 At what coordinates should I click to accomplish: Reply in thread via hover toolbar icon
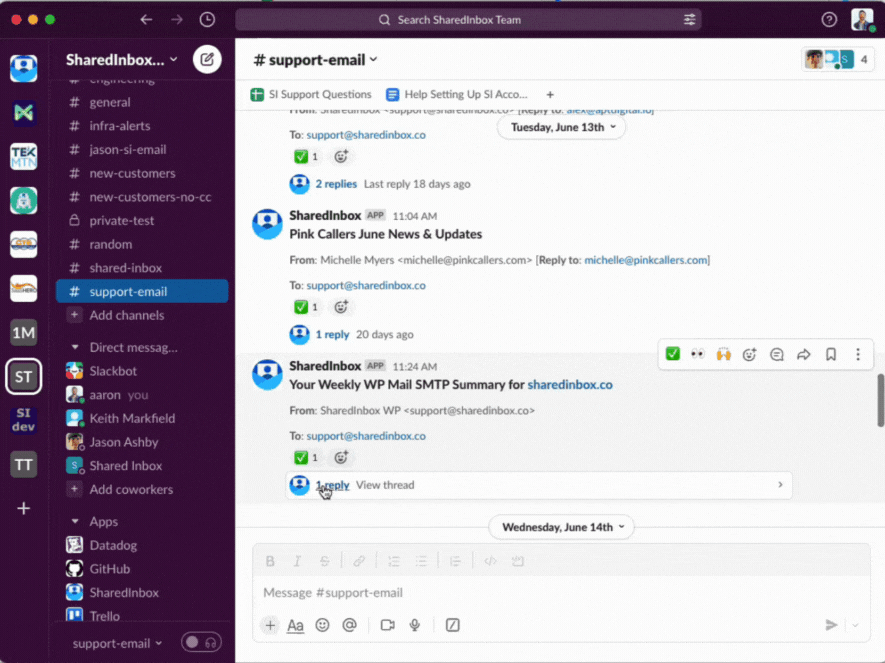click(x=777, y=354)
